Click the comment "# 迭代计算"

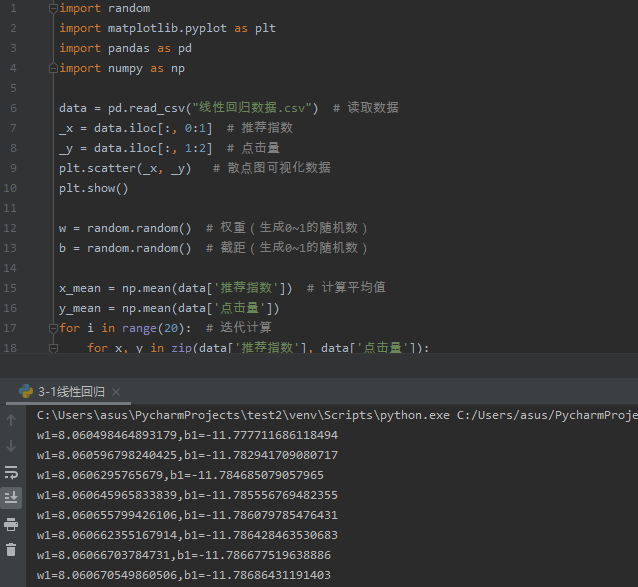[x=239, y=328]
